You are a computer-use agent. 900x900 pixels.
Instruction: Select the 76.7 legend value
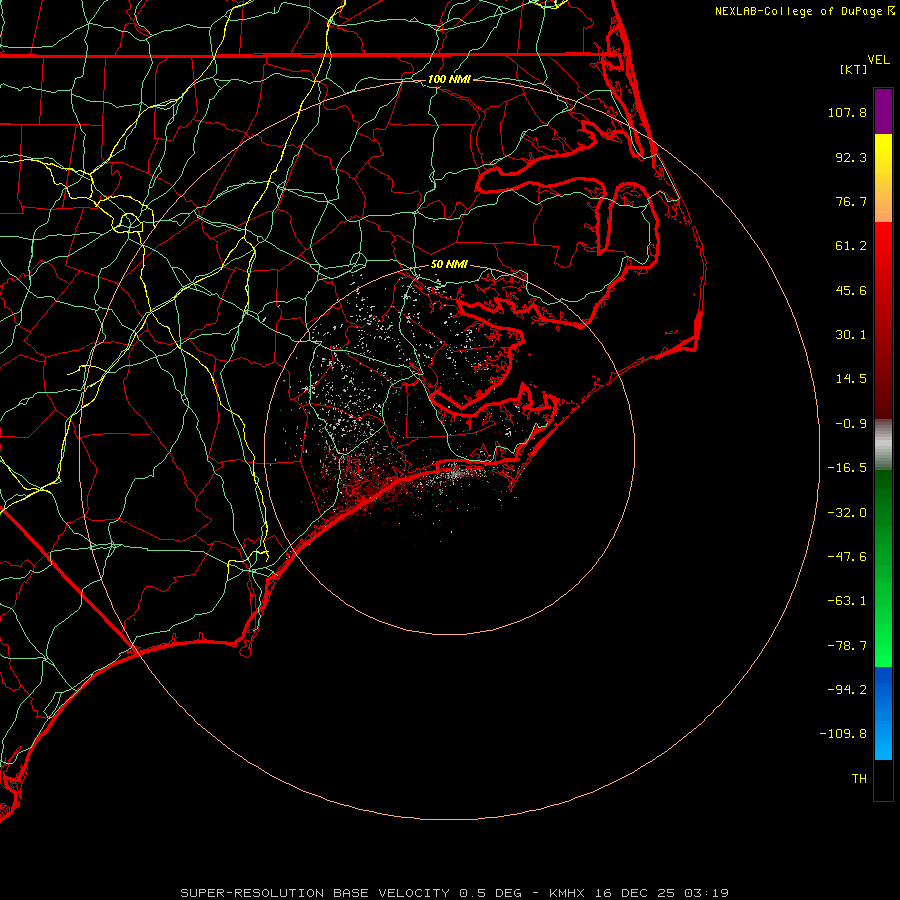851,201
